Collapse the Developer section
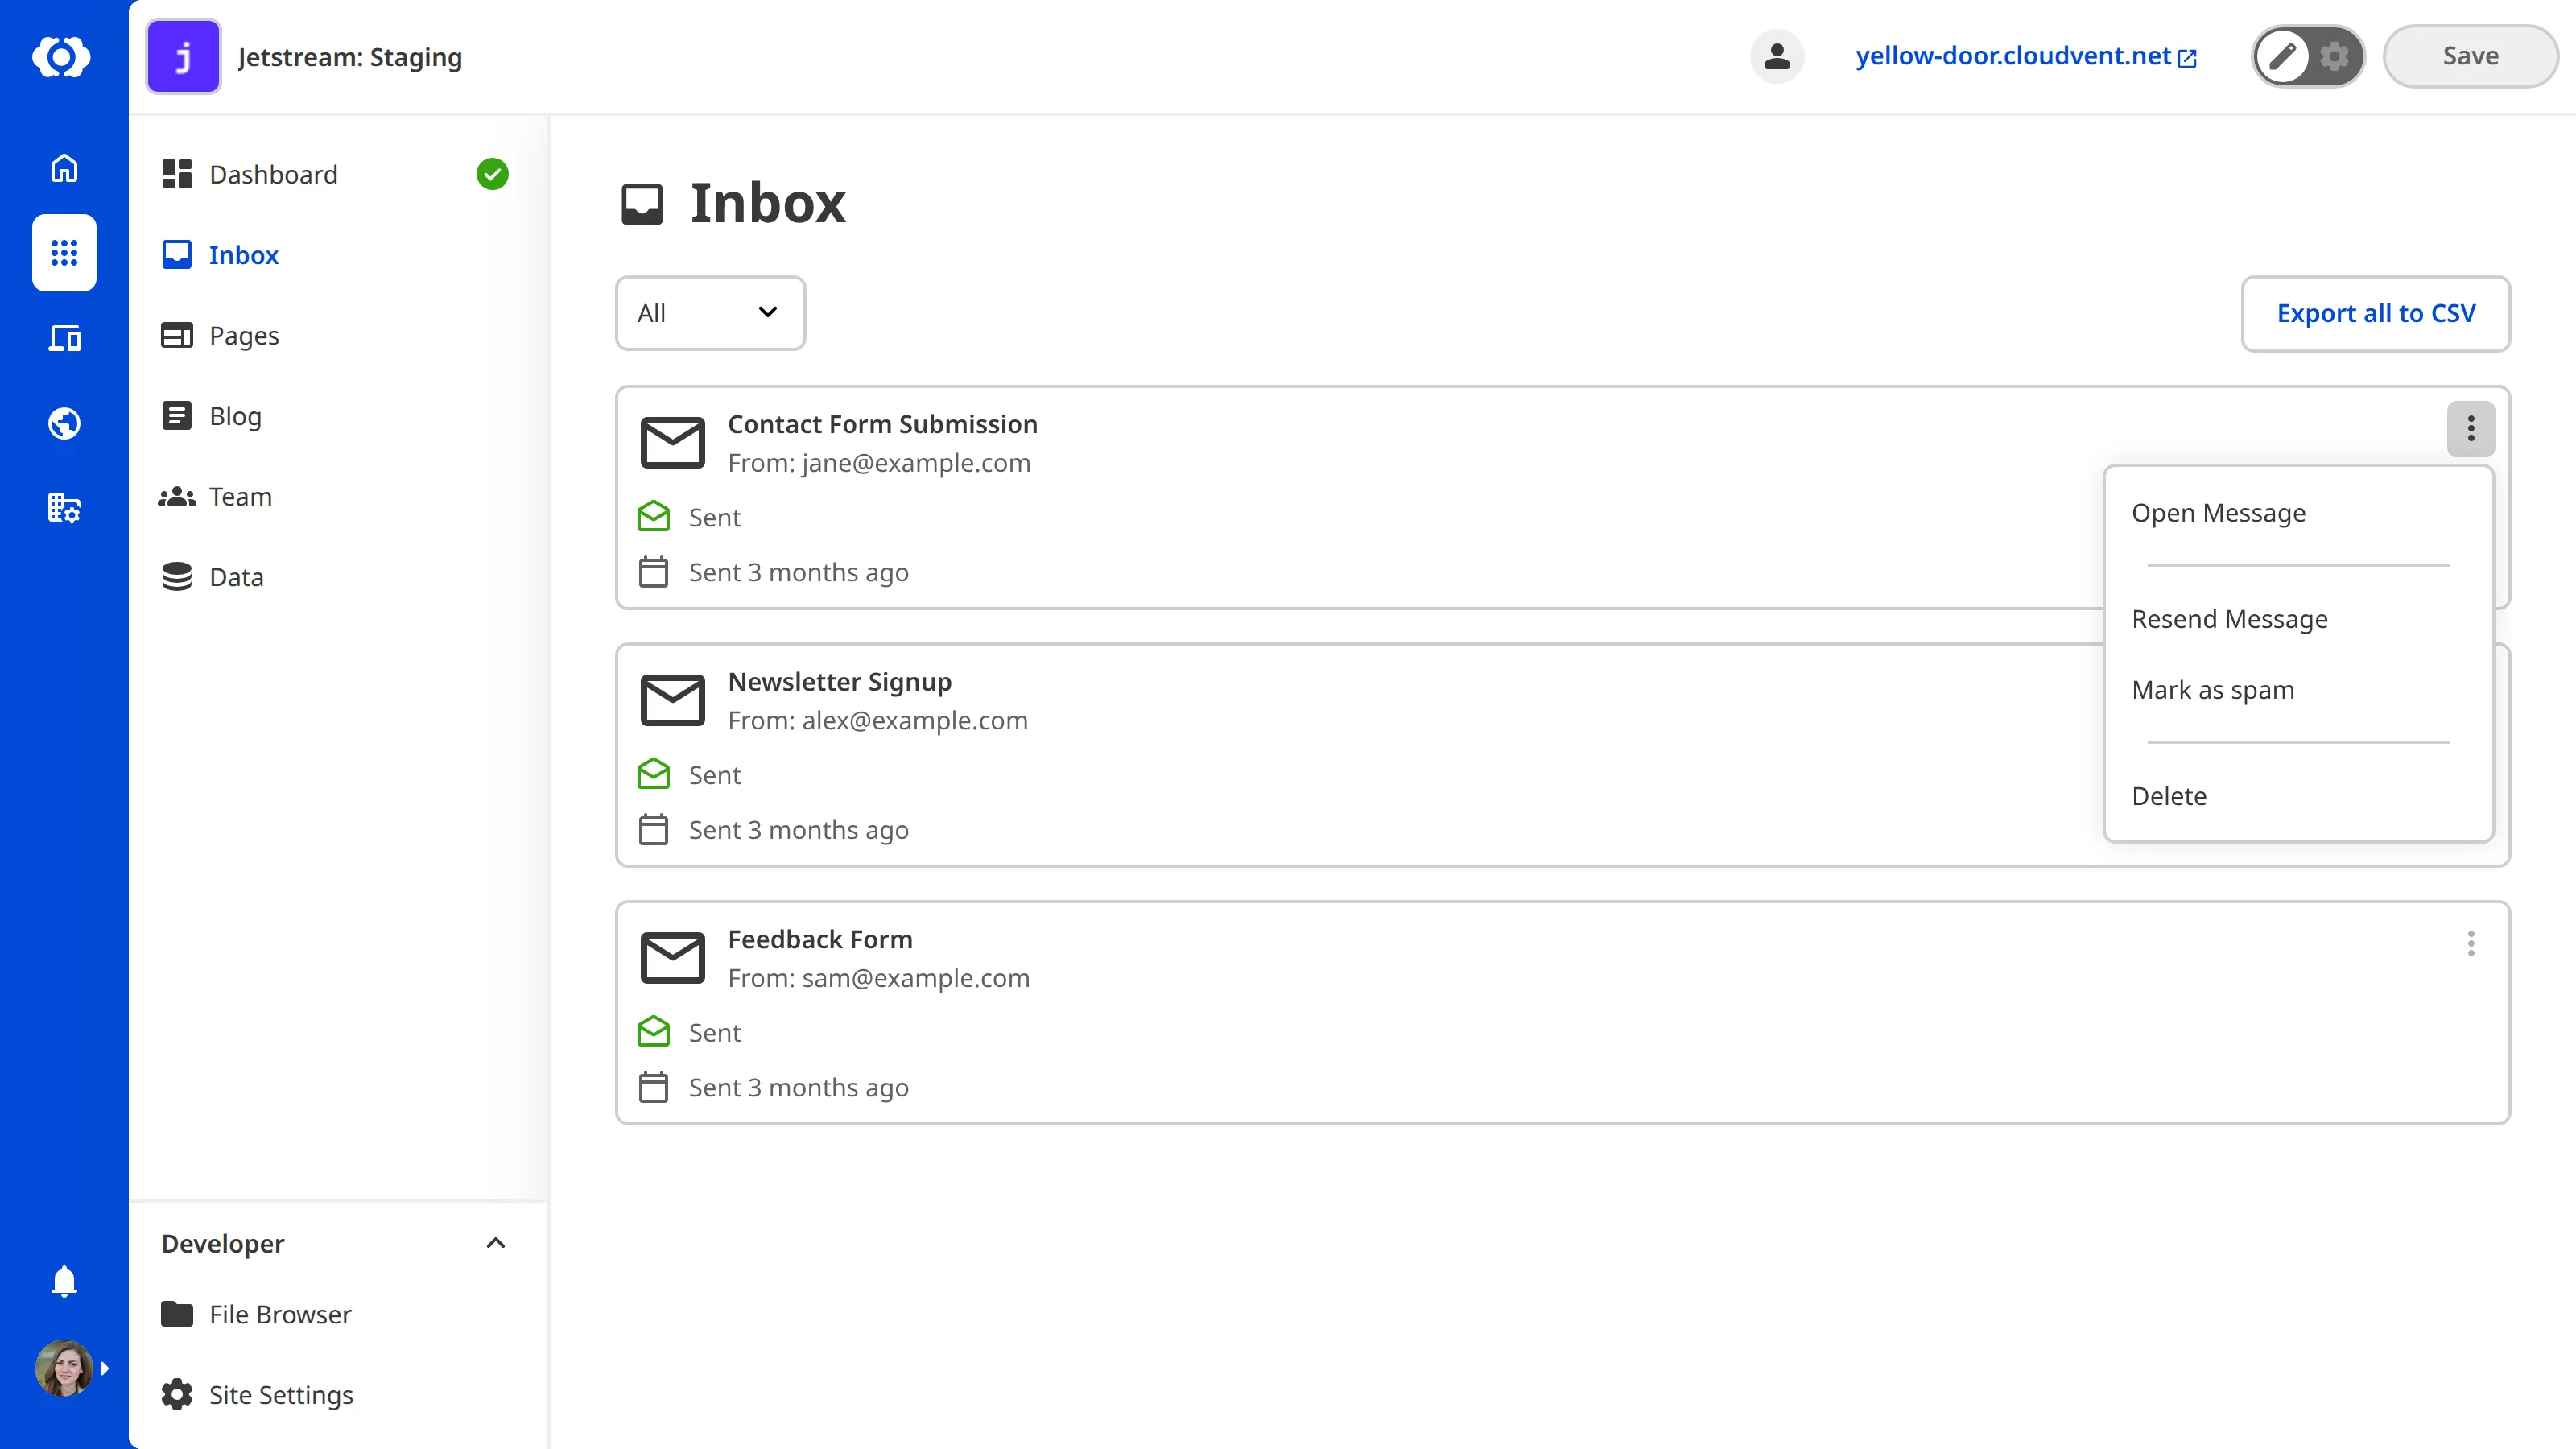 point(496,1243)
